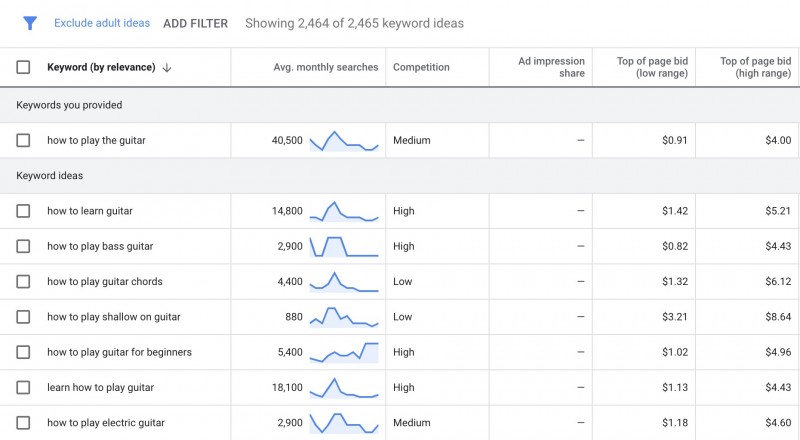The image size is (800, 440).
Task: Click trend chart for how to play guitar chords
Action: pyautogui.click(x=344, y=282)
